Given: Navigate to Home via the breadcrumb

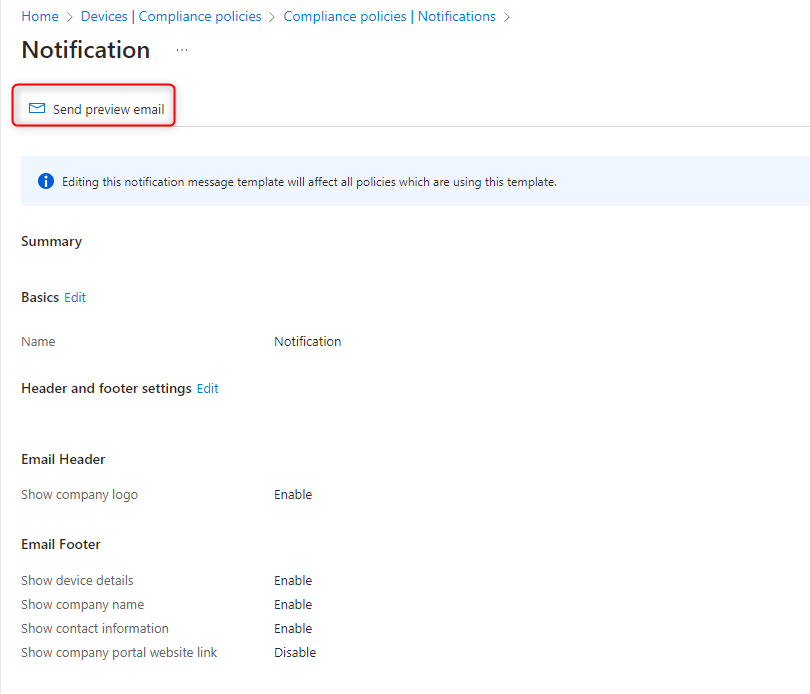Looking at the screenshot, I should 39,16.
